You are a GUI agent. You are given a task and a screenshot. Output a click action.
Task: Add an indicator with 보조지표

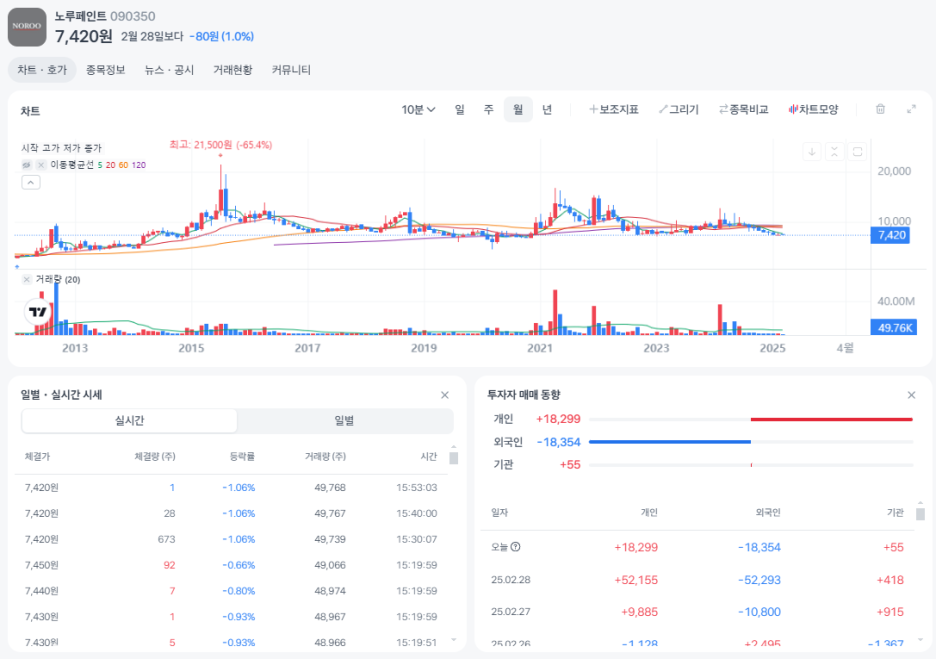tap(614, 110)
